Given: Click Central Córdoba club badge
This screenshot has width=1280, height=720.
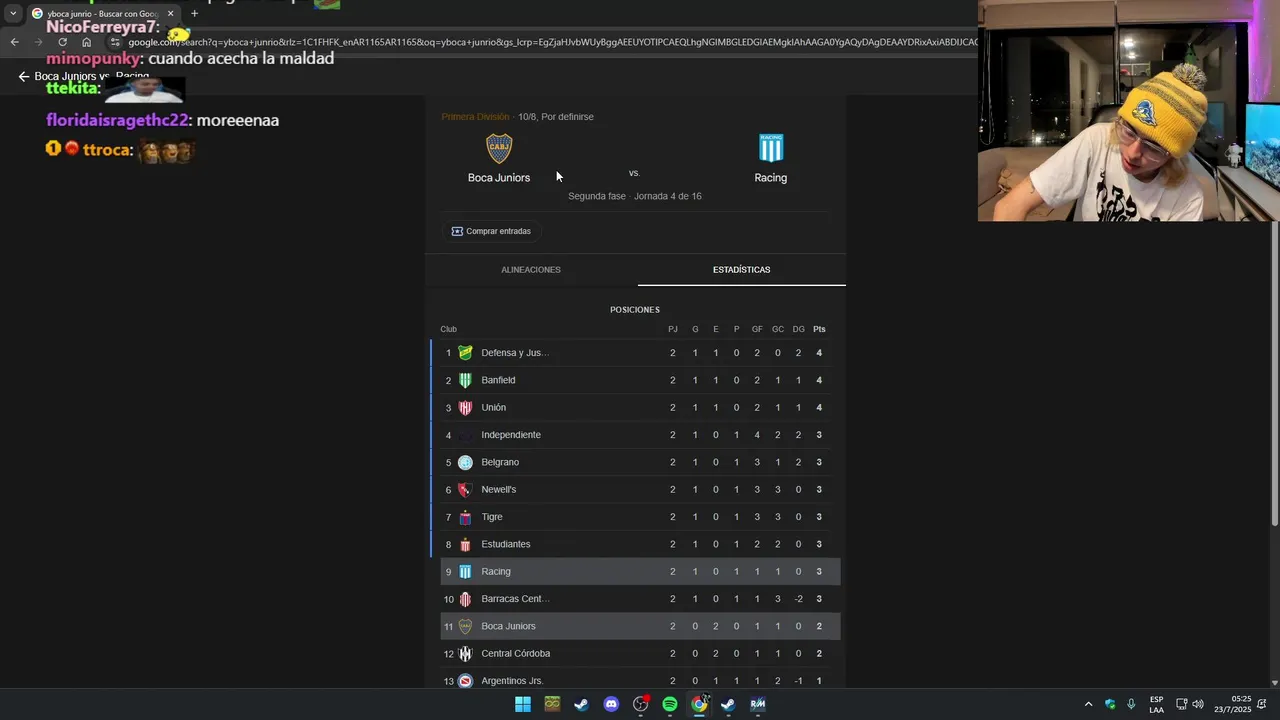Looking at the screenshot, I should pos(465,654).
